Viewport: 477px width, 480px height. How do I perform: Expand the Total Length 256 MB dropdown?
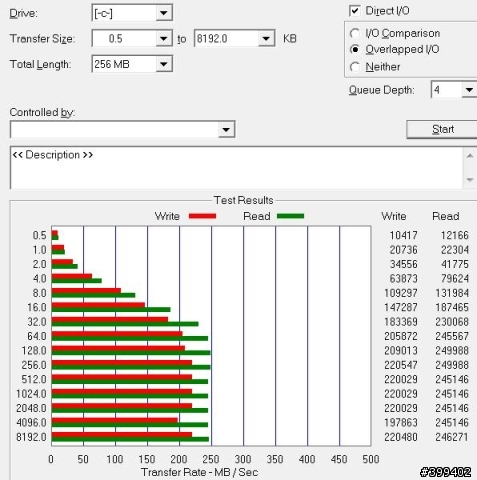pos(164,64)
